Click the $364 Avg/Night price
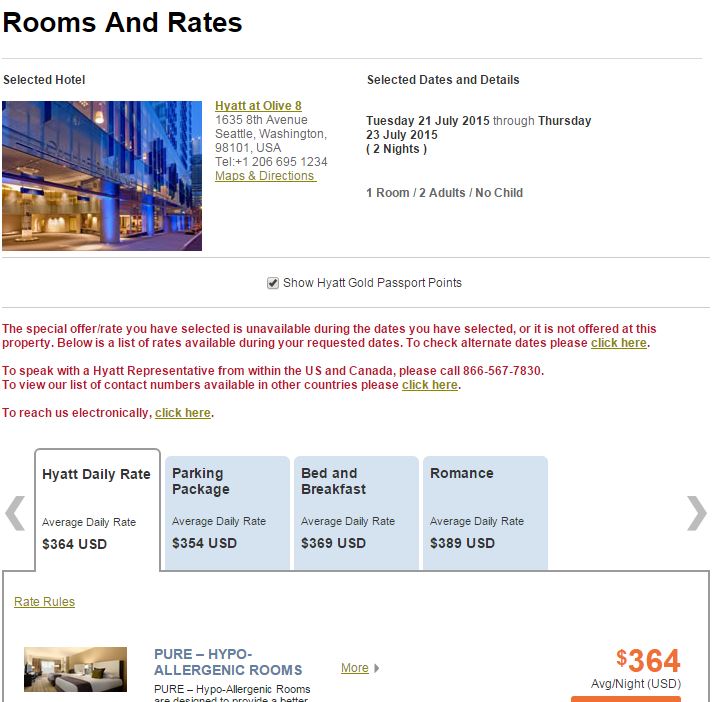712x702 pixels. [x=648, y=661]
